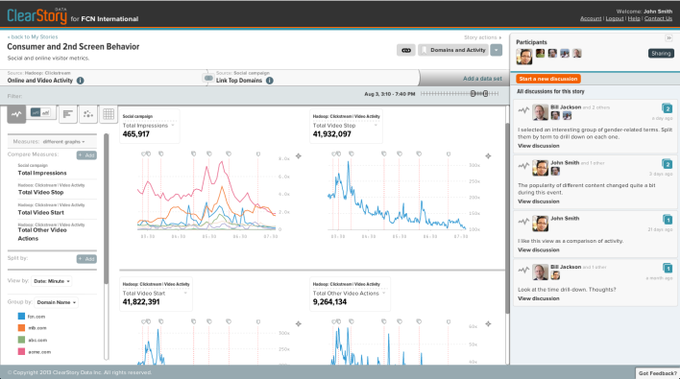Screen dimensions: 680x379
Task: Click the first participant's large avatar
Action: pyautogui.click(x=524, y=57)
